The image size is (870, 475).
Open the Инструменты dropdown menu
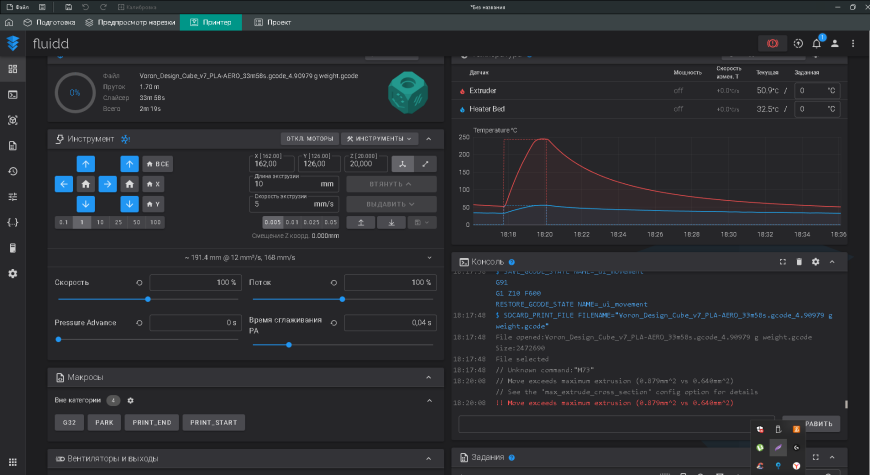[378, 139]
